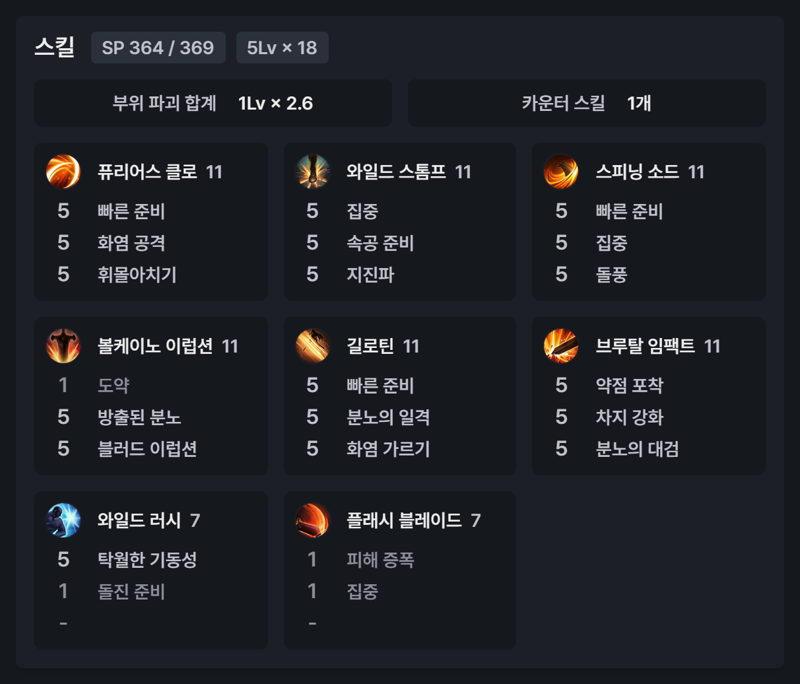Screen dimensions: 800x684
Task: Click the 와일드 스톰프 skill icon
Action: tap(312, 172)
